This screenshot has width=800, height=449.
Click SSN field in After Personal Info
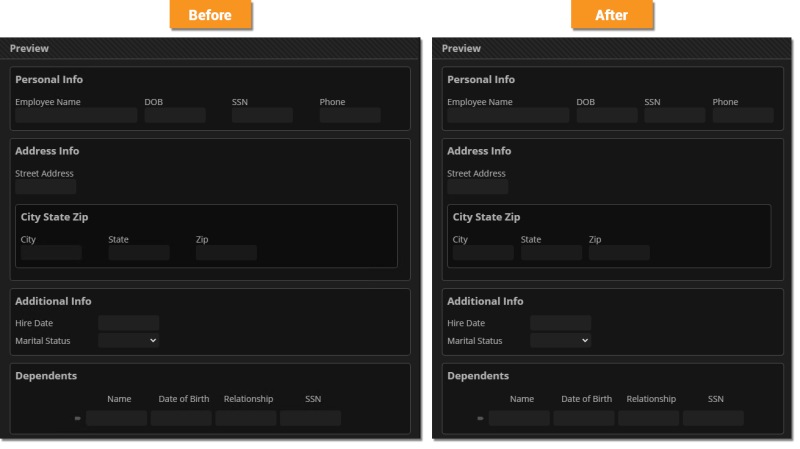[674, 115]
